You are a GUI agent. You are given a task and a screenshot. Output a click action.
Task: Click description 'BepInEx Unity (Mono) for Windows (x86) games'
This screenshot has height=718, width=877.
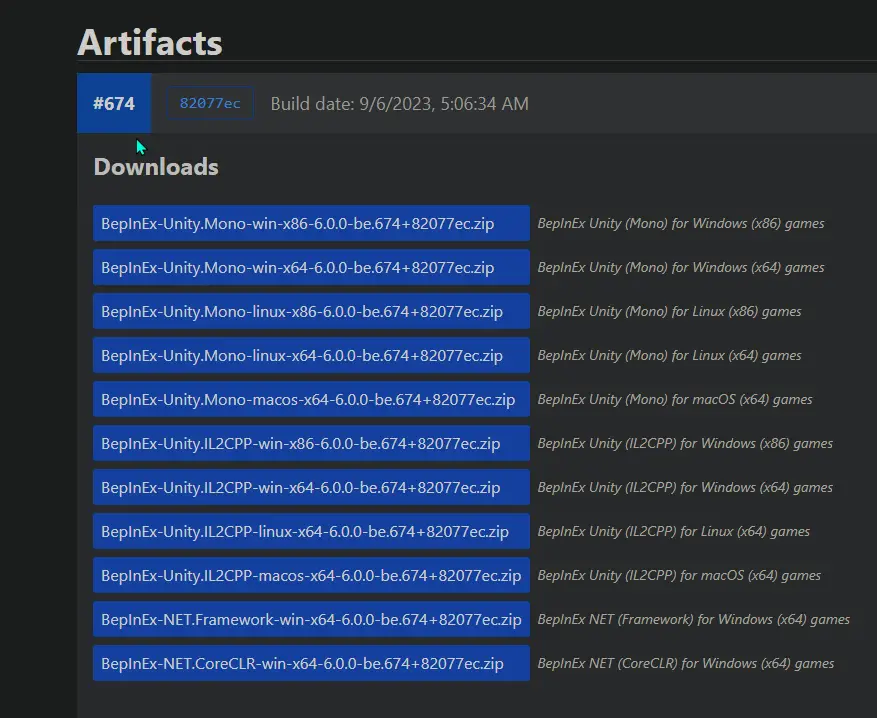coord(681,223)
